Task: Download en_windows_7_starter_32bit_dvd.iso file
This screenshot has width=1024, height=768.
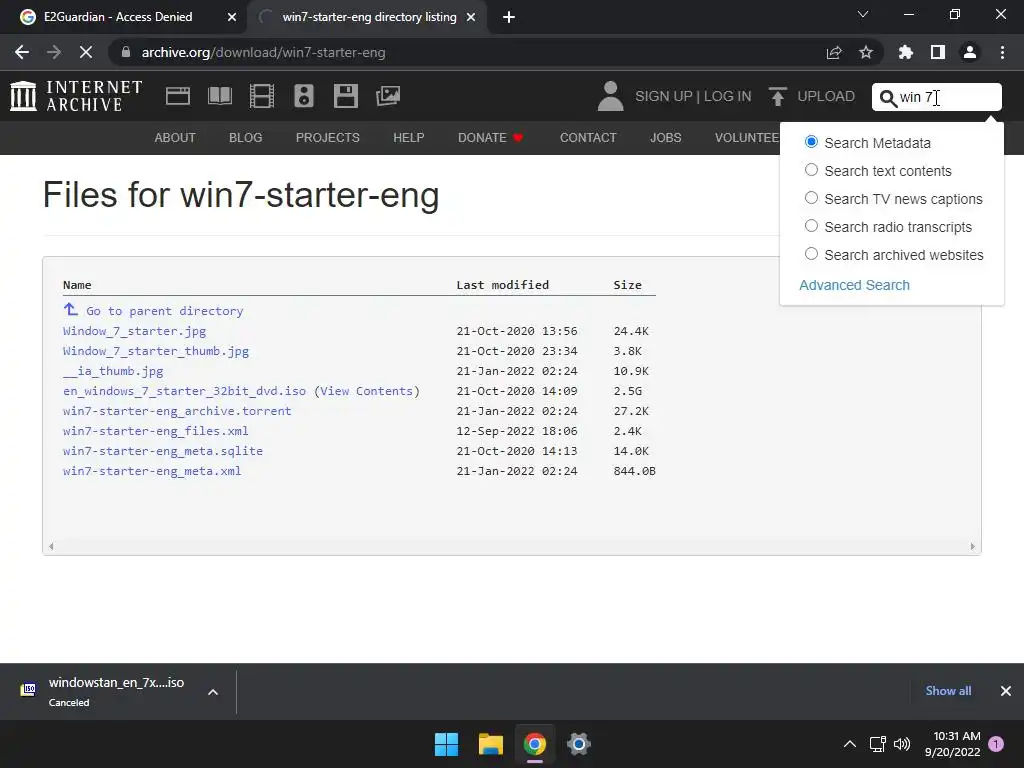Action: (x=184, y=391)
